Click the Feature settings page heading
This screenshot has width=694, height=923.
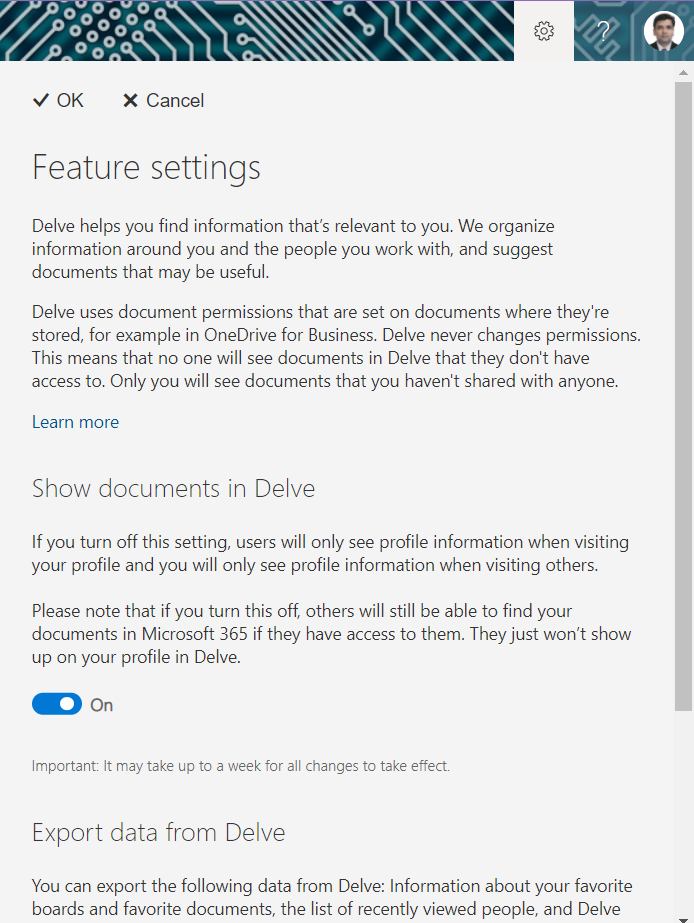point(146,167)
